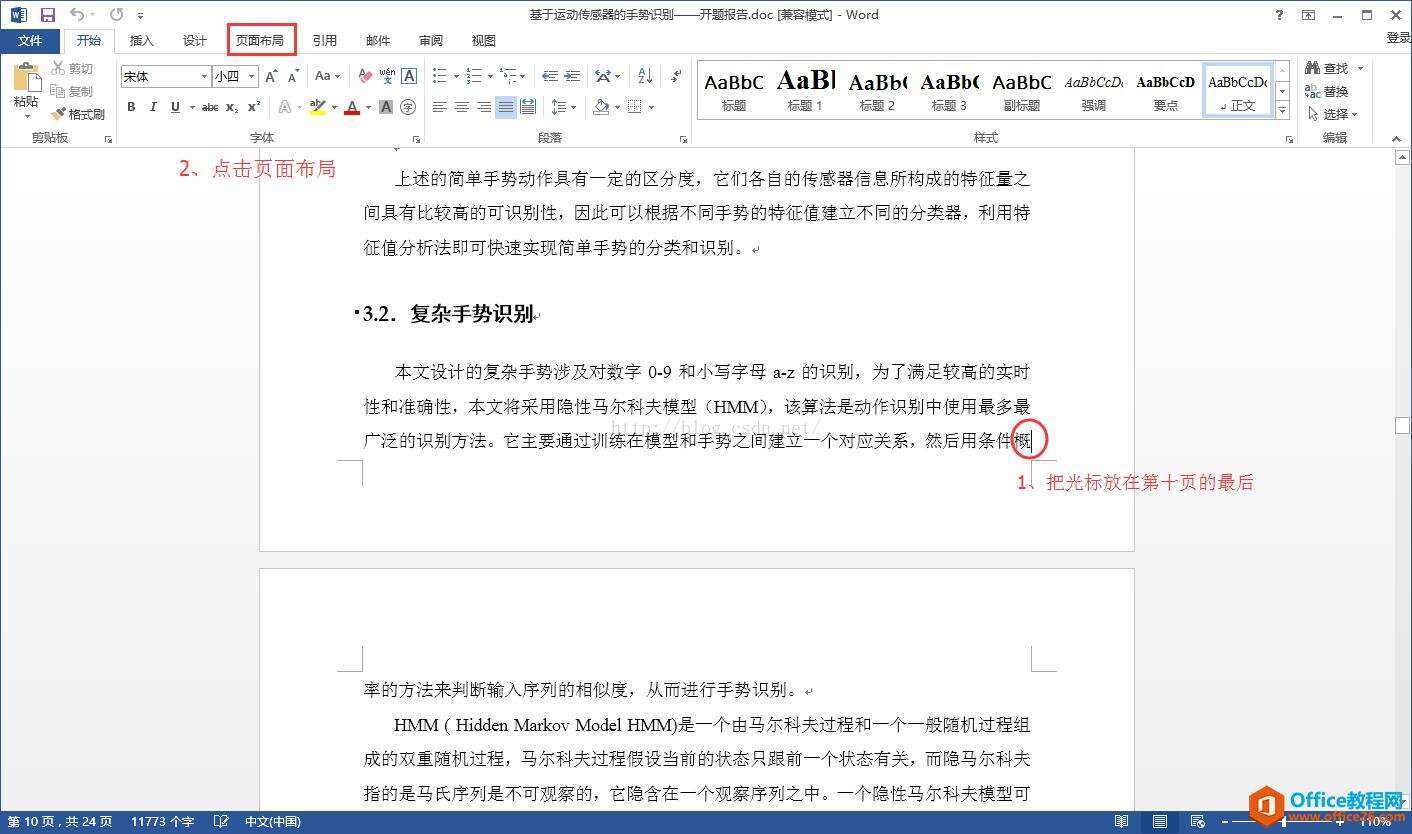
Task: Click the language indicator 中文(中国)
Action: point(273,822)
